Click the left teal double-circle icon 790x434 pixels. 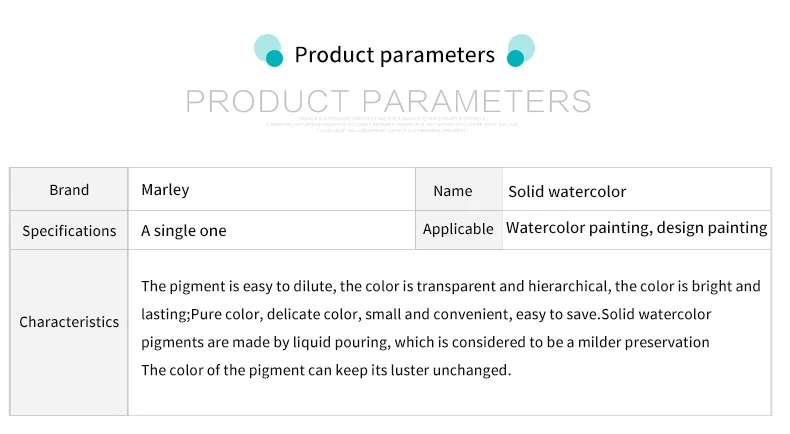tap(269, 50)
